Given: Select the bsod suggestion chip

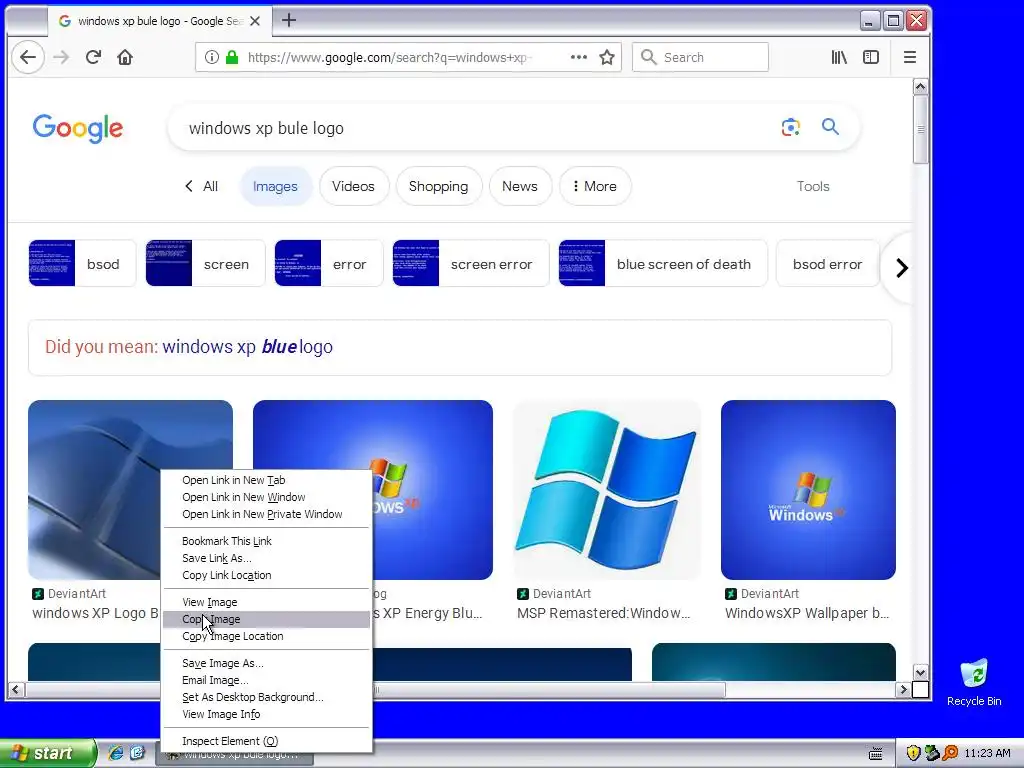Looking at the screenshot, I should (x=82, y=263).
